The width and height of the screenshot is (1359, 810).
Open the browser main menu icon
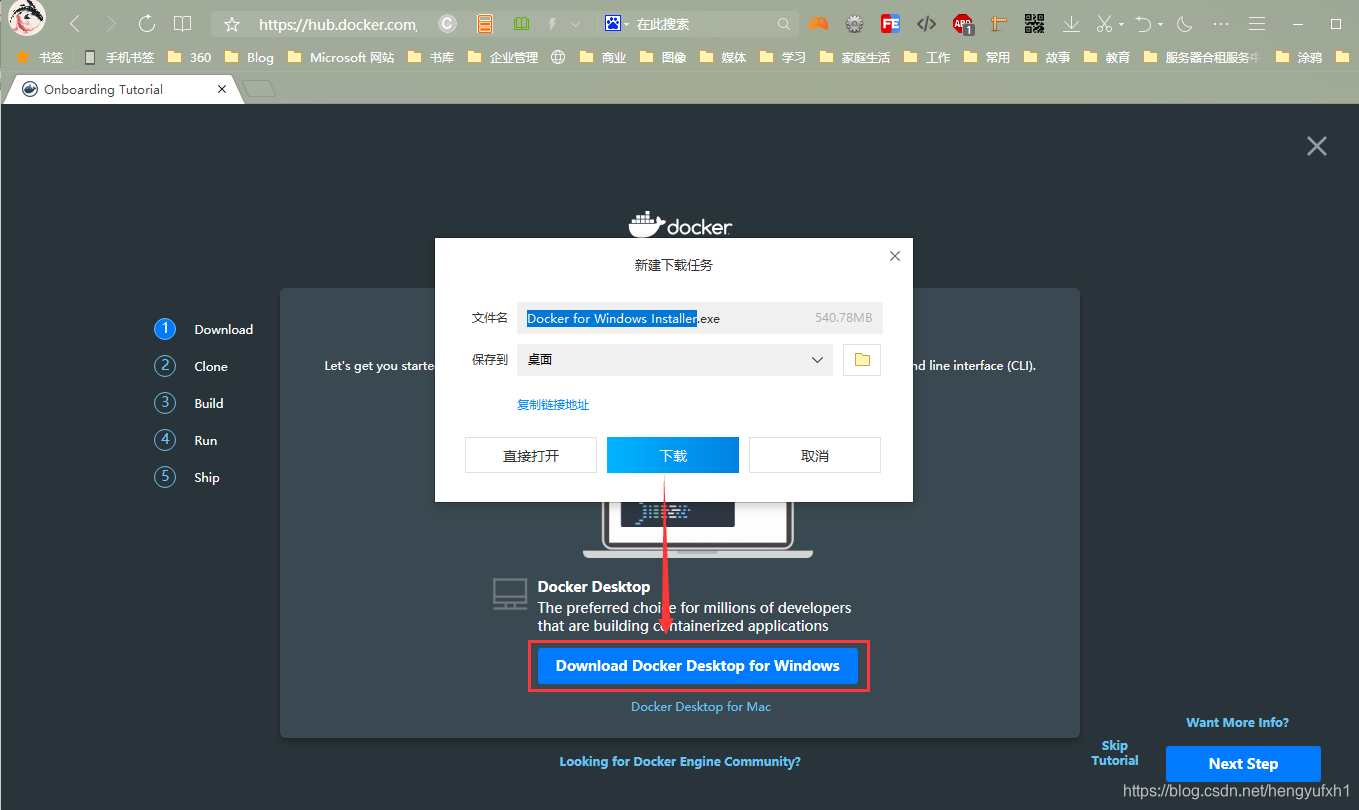click(x=1257, y=24)
